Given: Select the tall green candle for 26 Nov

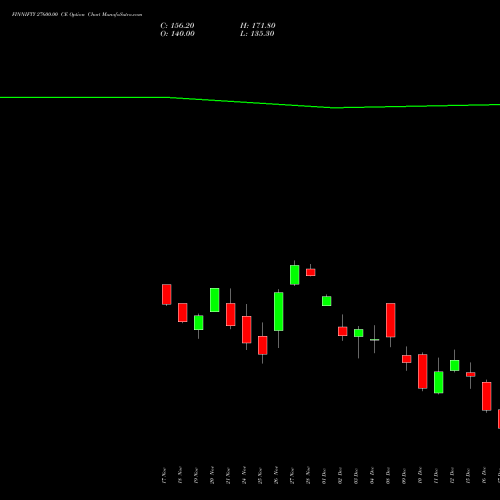Looking at the screenshot, I should click(x=279, y=312).
